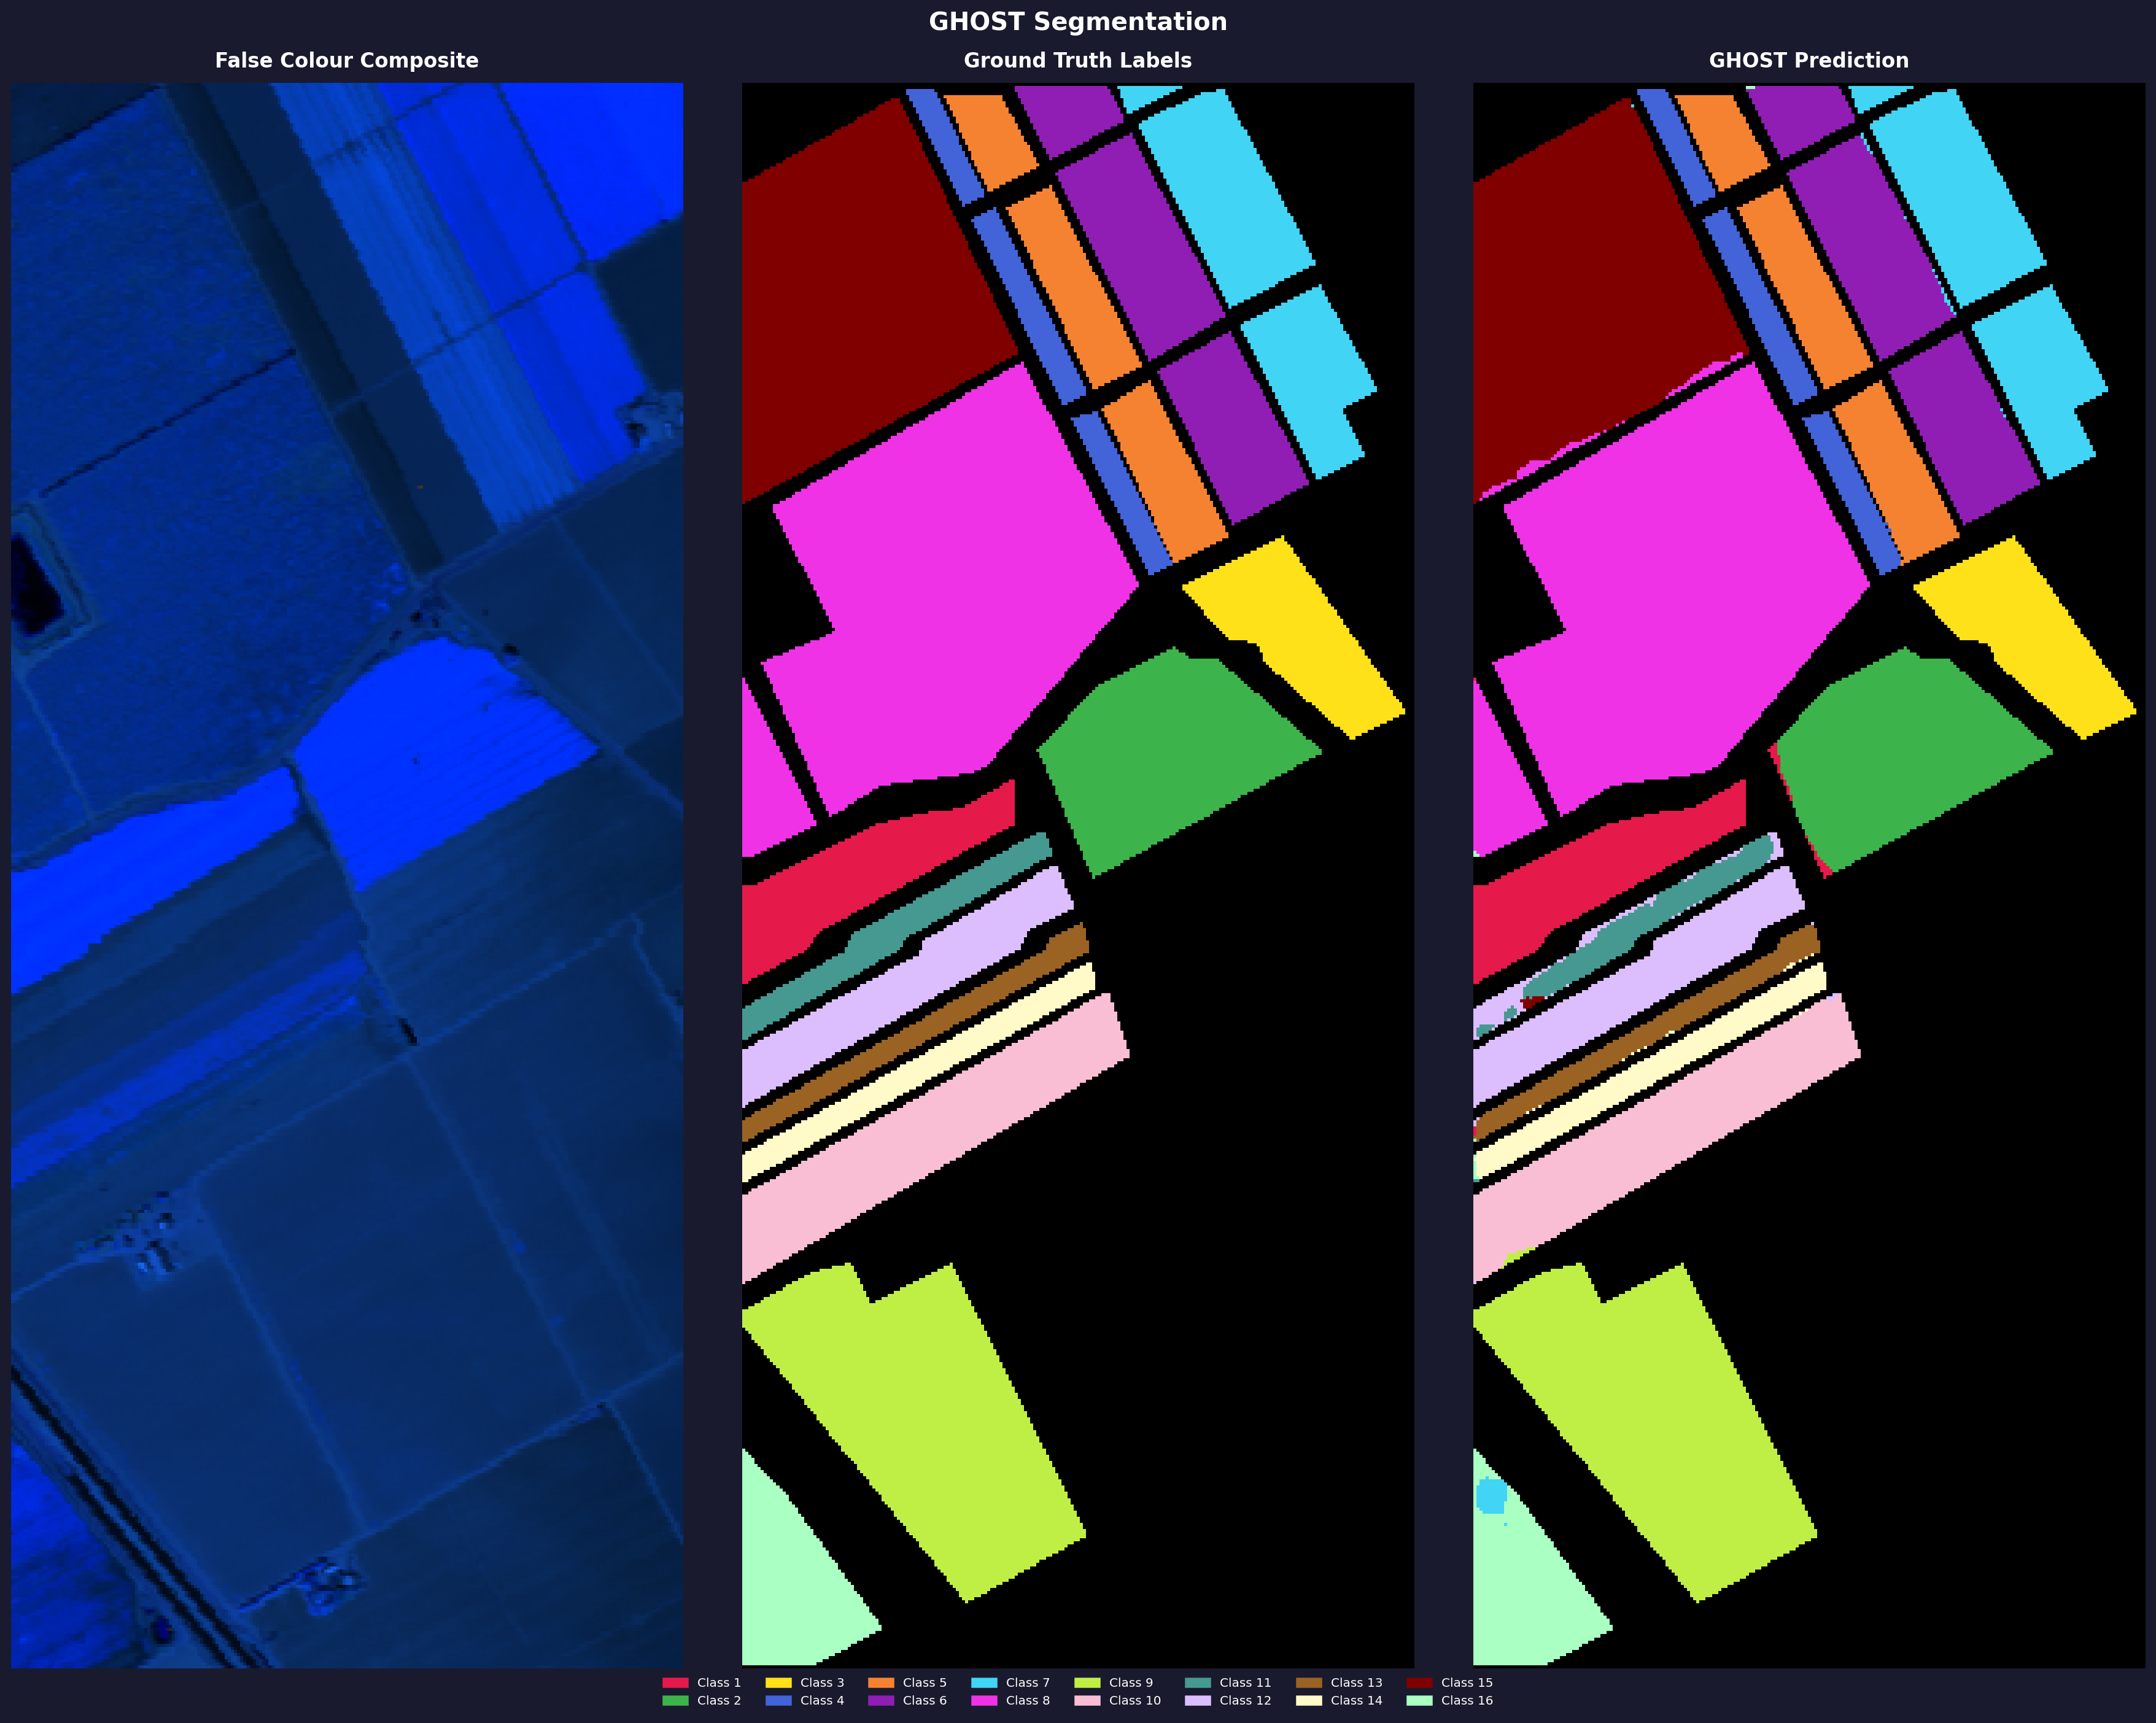Screen dimensions: 2156x1723
Task: Select the Class 8 magenta legend swatch
Action: 984,1700
